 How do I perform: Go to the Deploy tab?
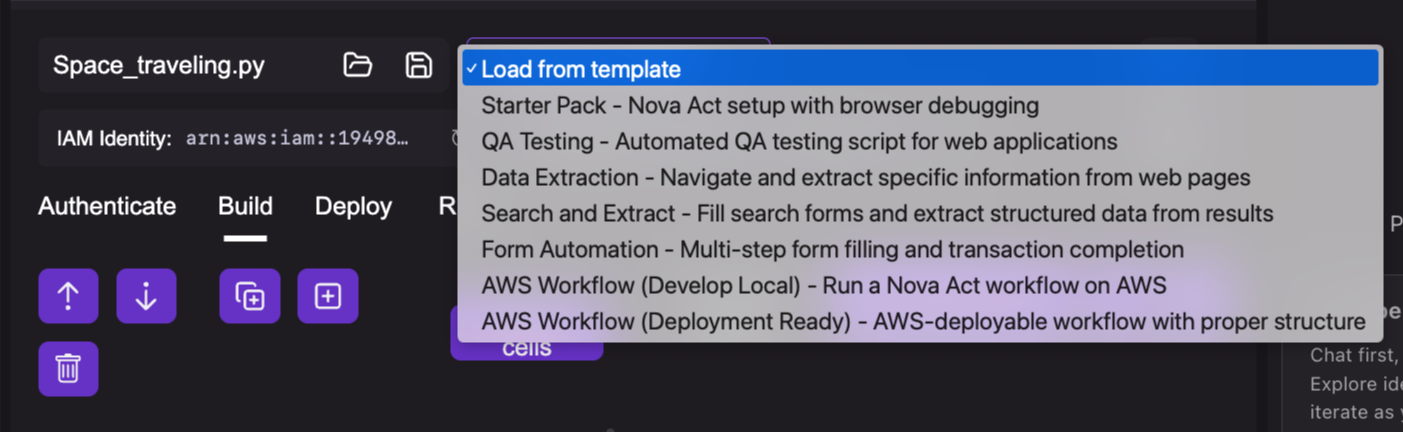pos(353,206)
